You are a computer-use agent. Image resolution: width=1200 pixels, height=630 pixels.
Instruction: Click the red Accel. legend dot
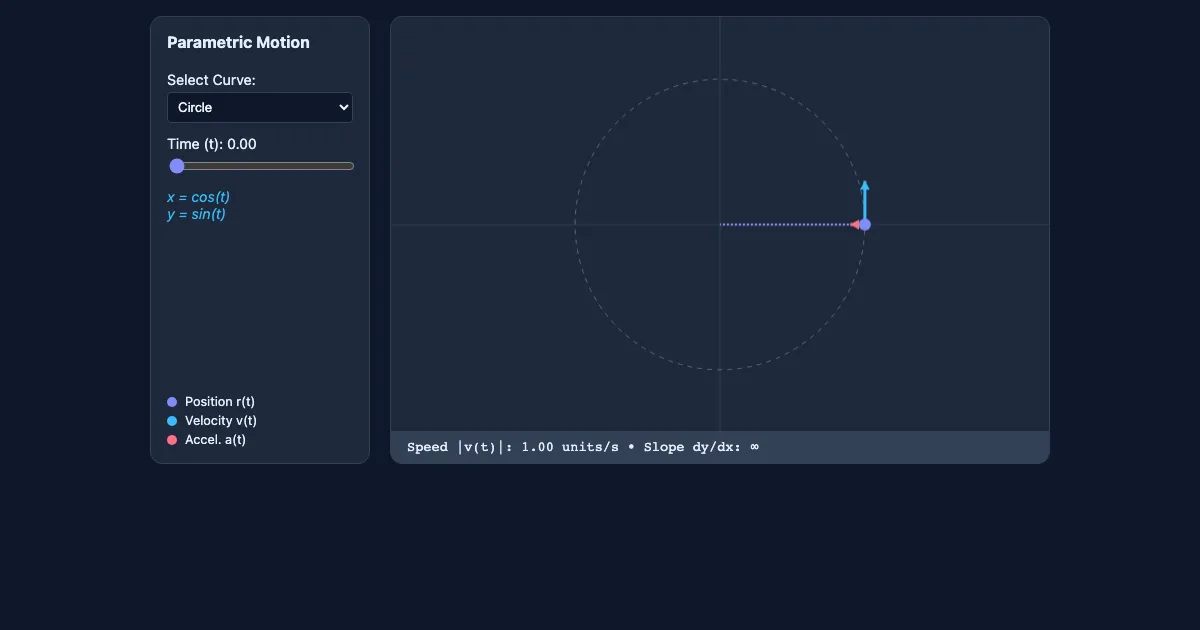tap(172, 440)
